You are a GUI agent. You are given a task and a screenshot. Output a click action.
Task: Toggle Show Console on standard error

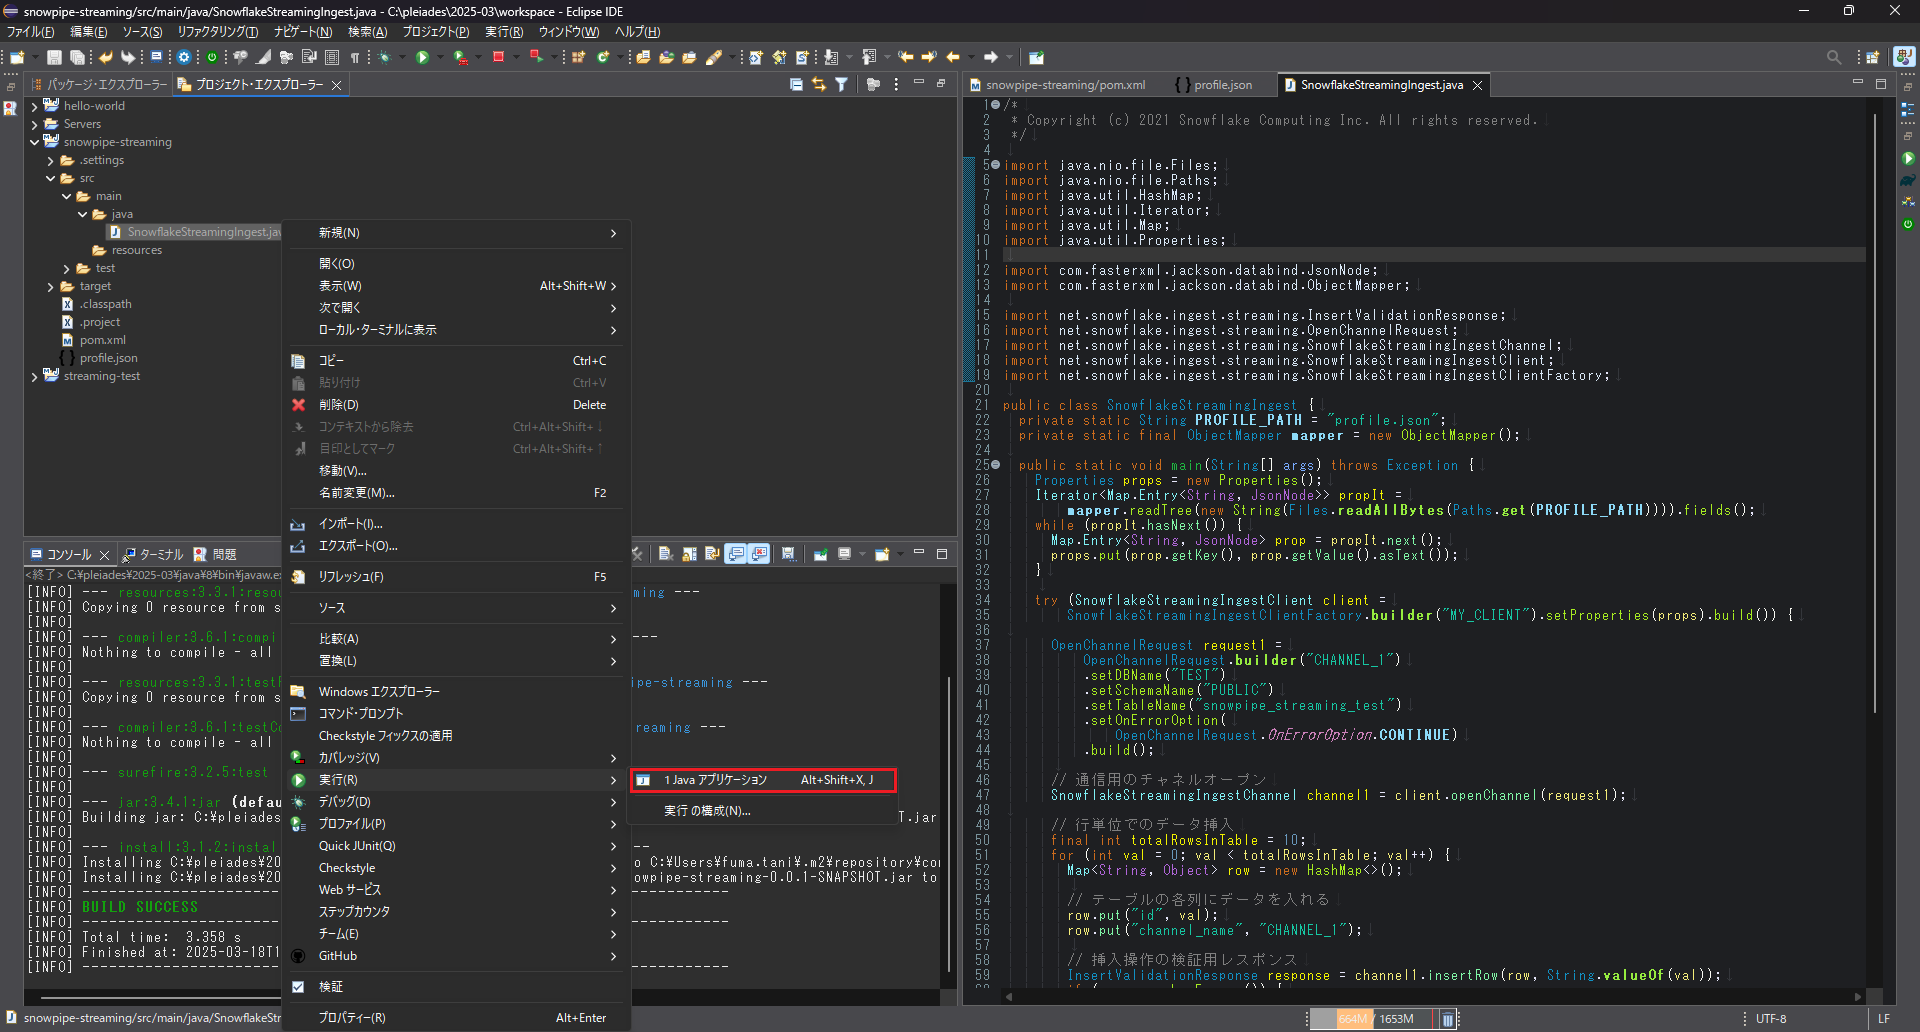click(759, 553)
